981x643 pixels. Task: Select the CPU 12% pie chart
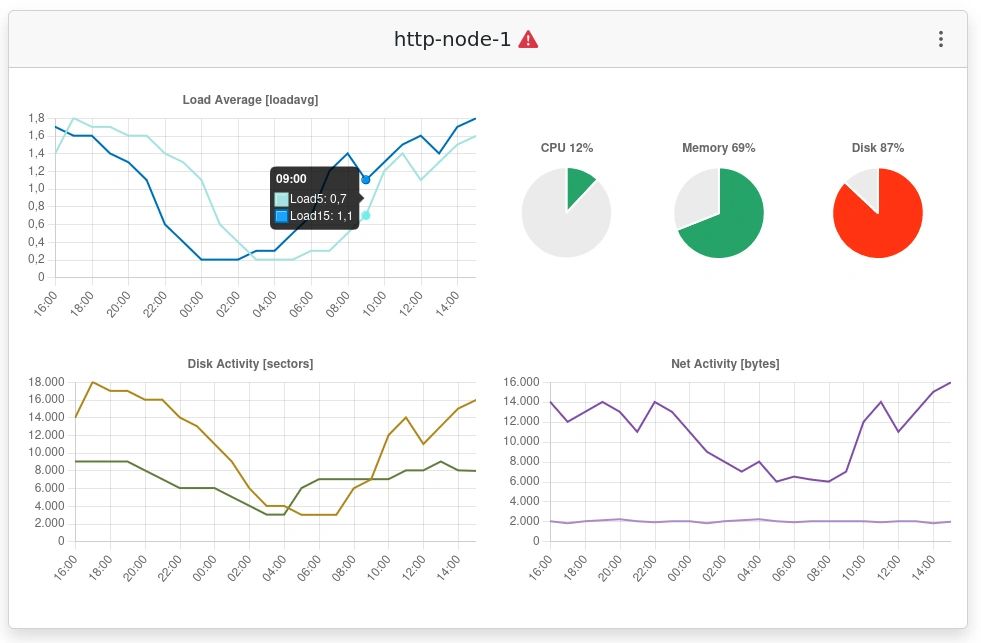[566, 212]
